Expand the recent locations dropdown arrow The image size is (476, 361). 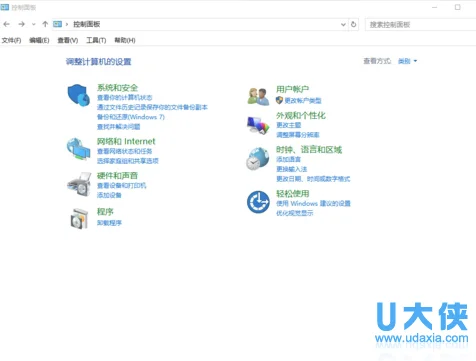33,24
